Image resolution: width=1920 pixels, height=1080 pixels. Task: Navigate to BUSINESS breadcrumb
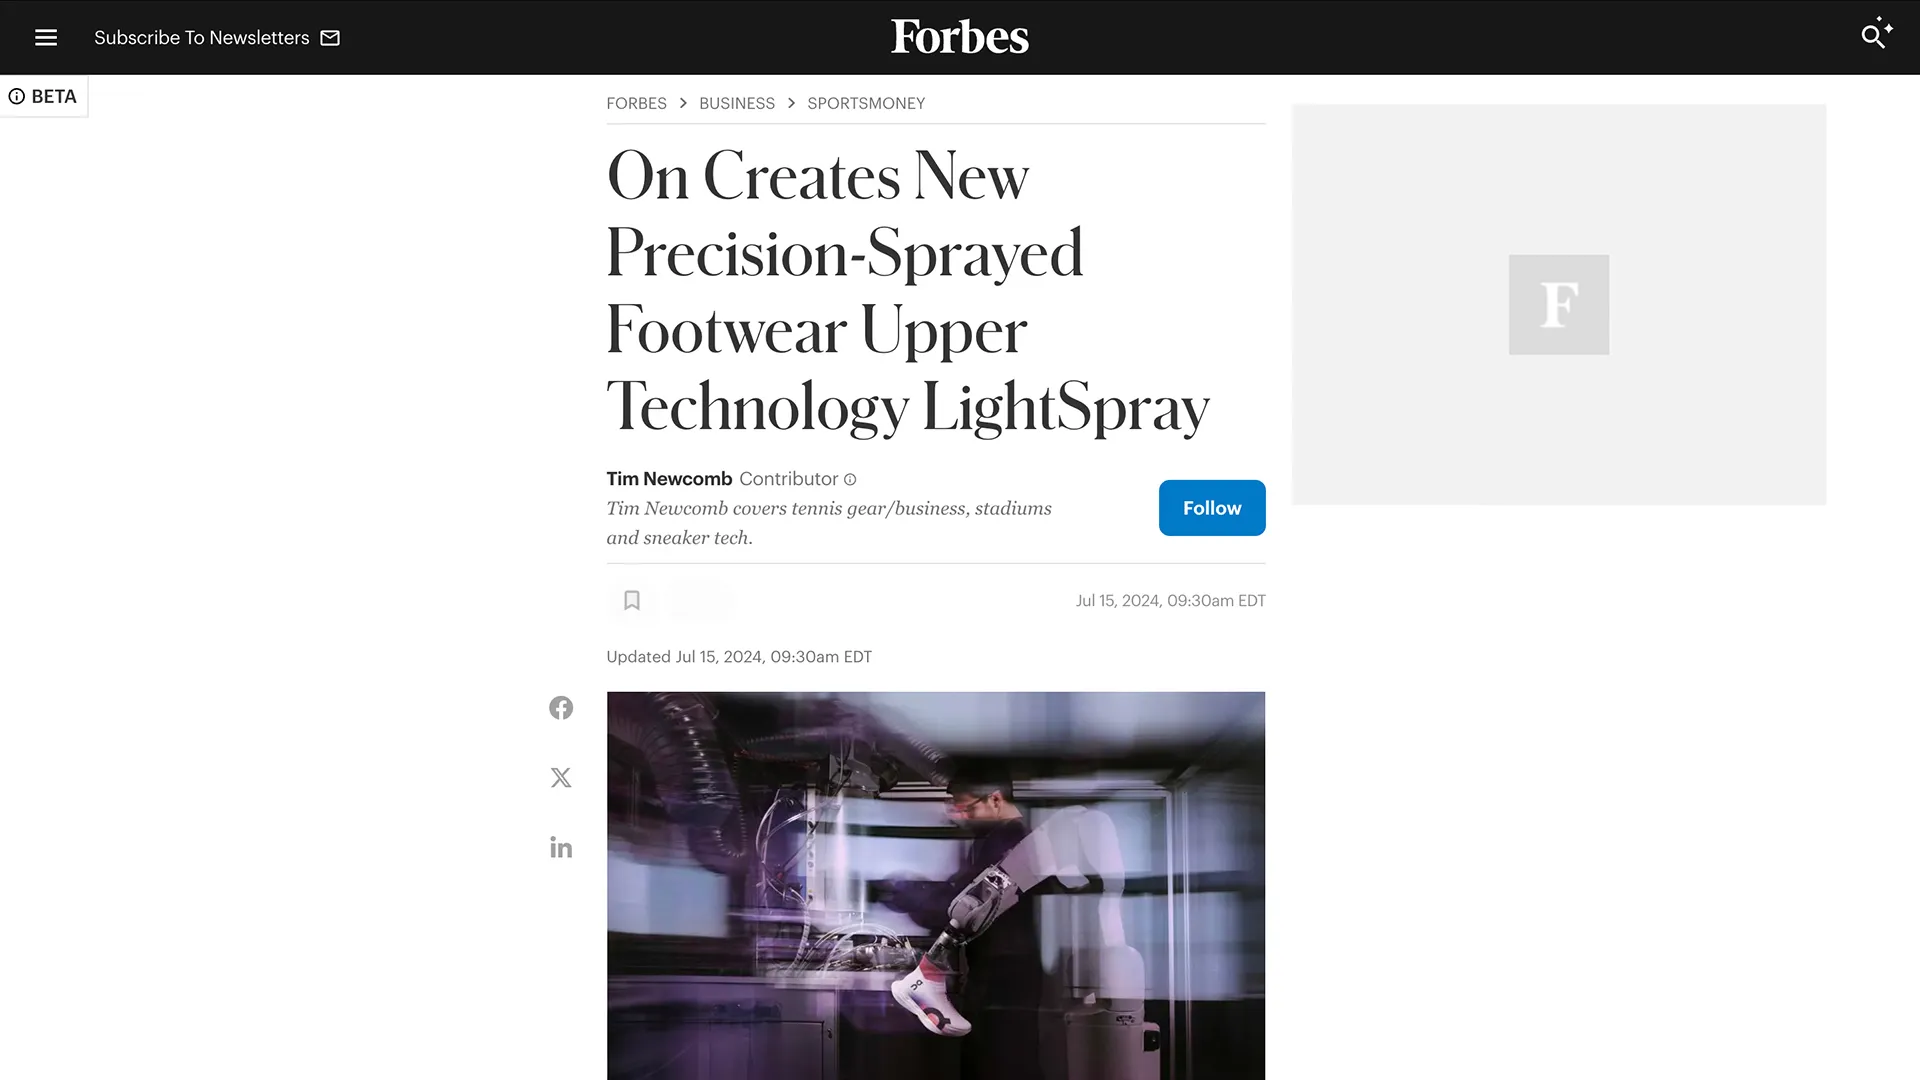coord(737,103)
